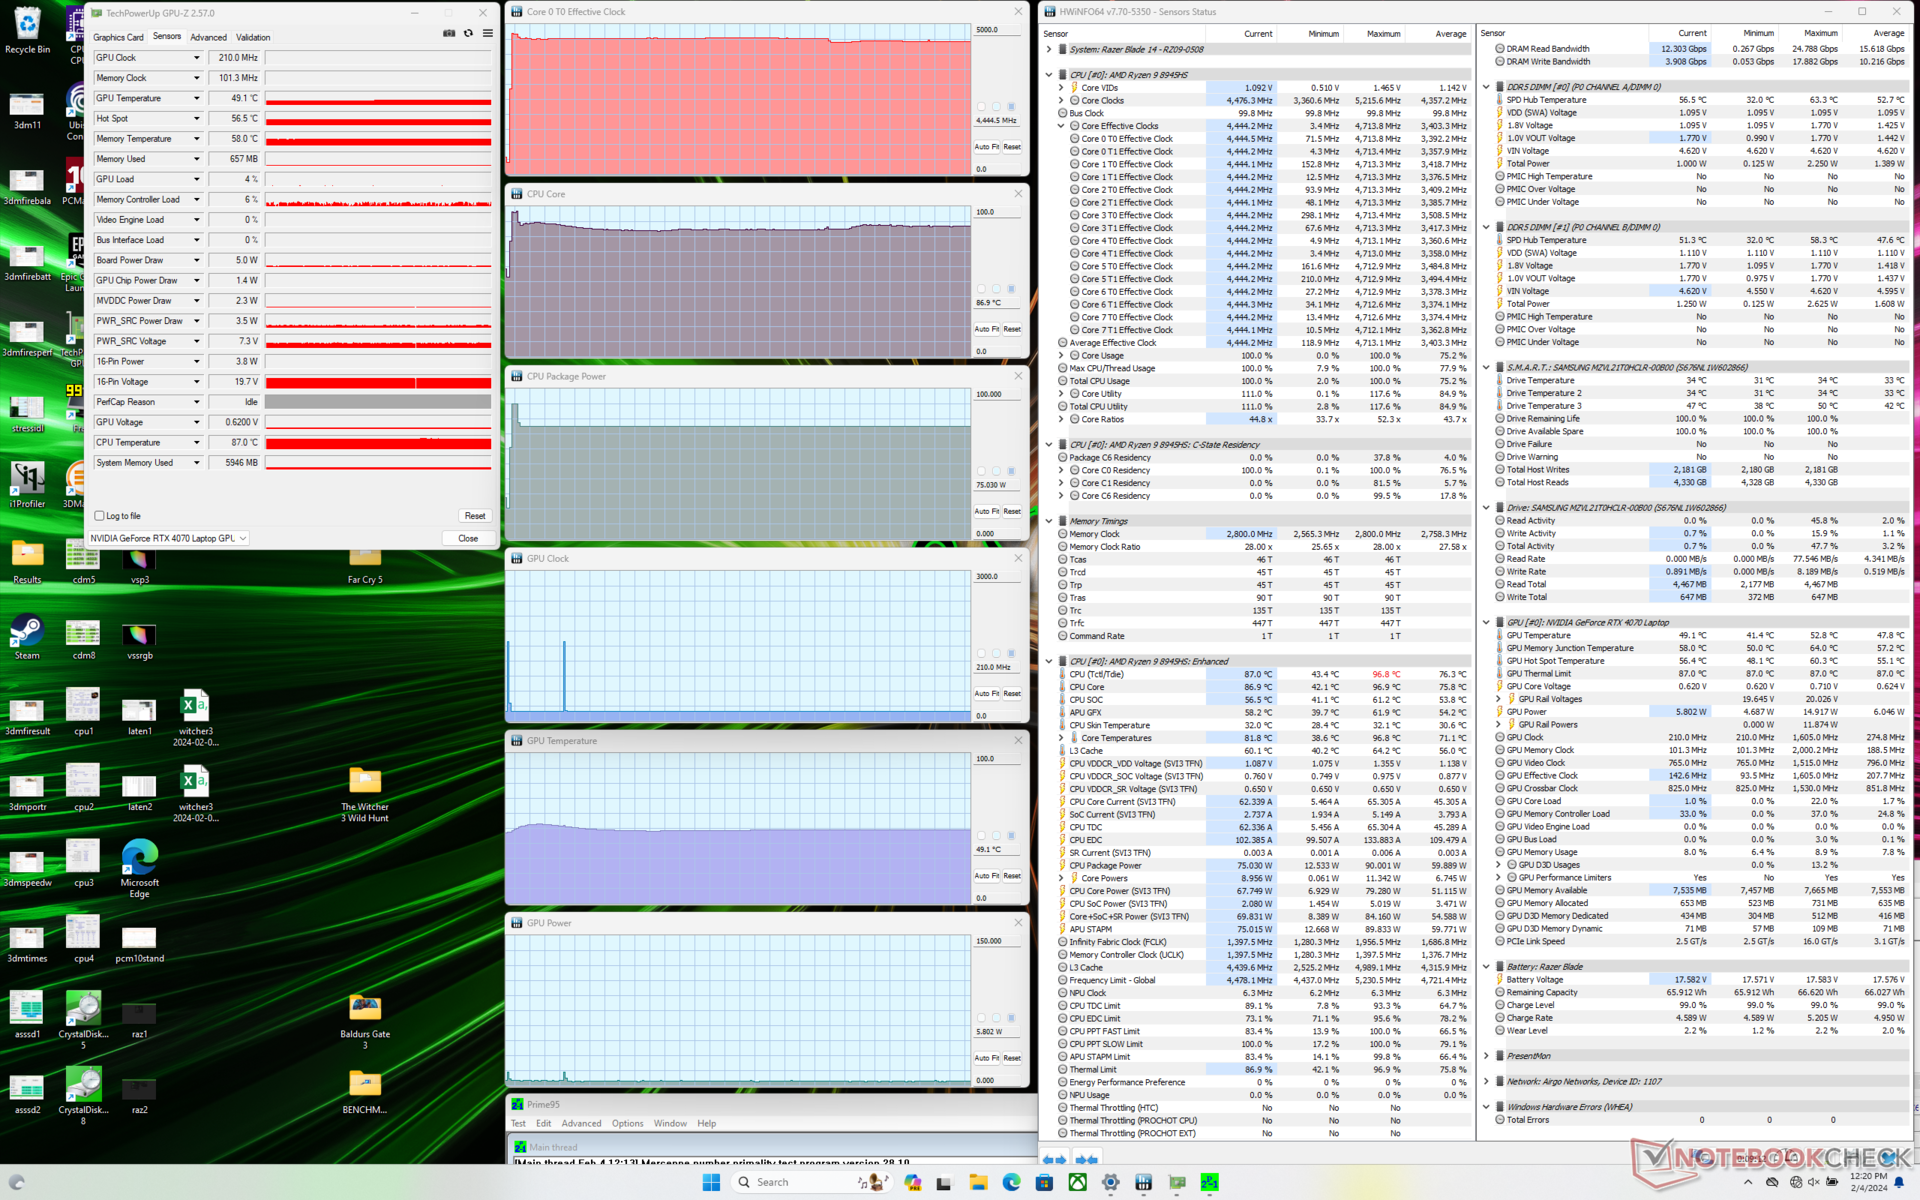This screenshot has height=1200, width=1920.
Task: Switch to Graphics Card tab
Action: click(x=118, y=37)
